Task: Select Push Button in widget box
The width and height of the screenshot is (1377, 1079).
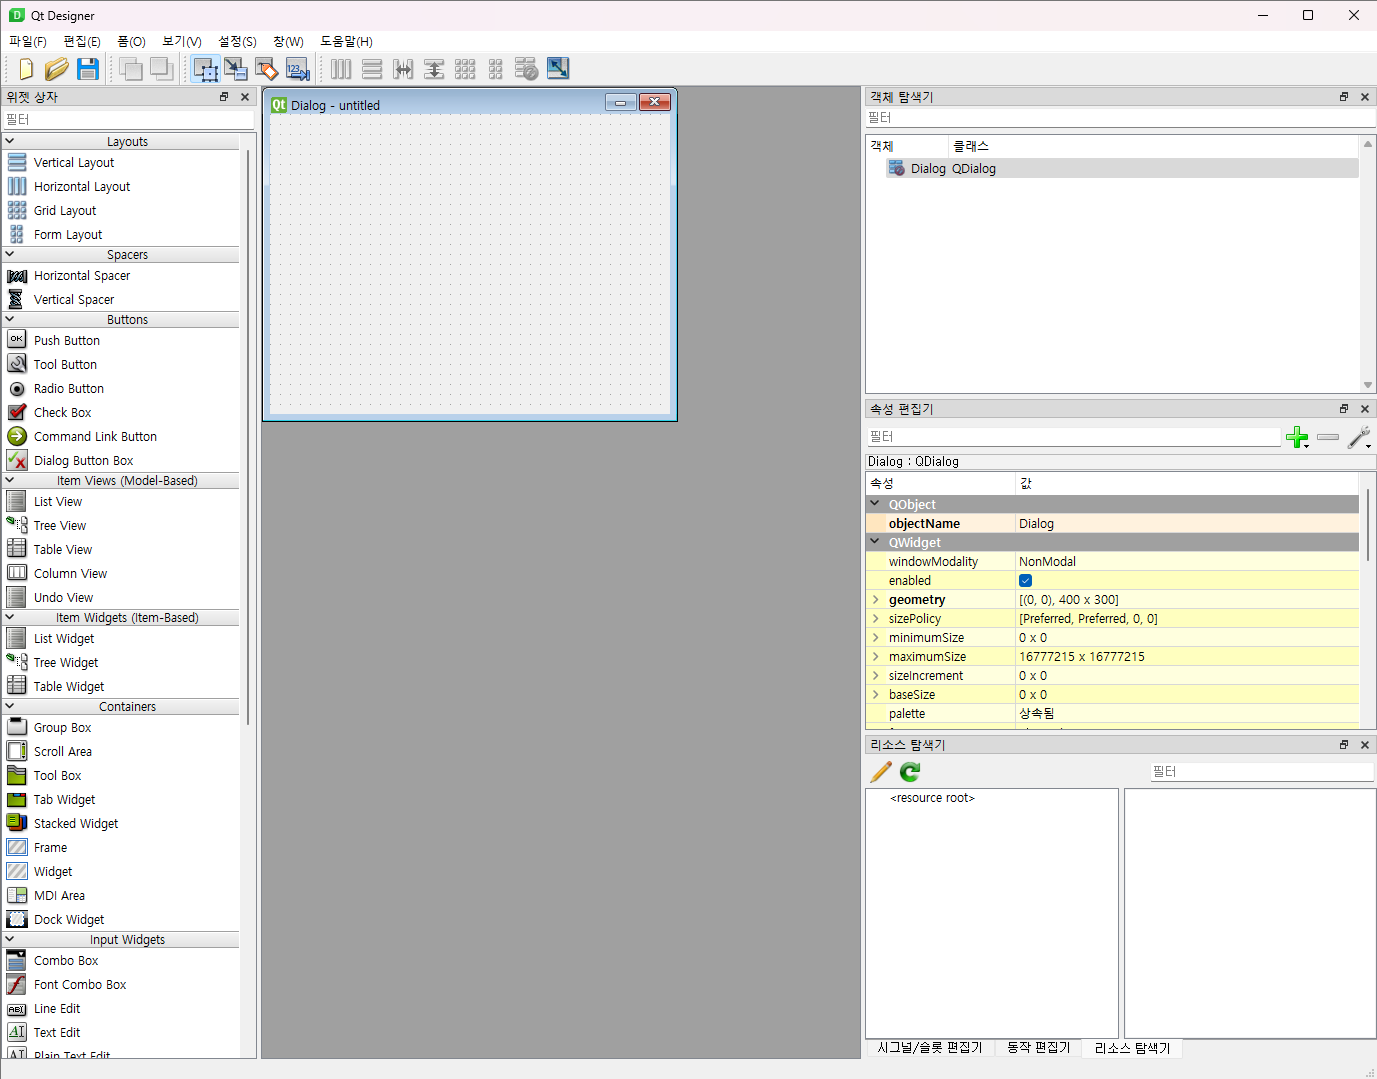Action: point(67,341)
